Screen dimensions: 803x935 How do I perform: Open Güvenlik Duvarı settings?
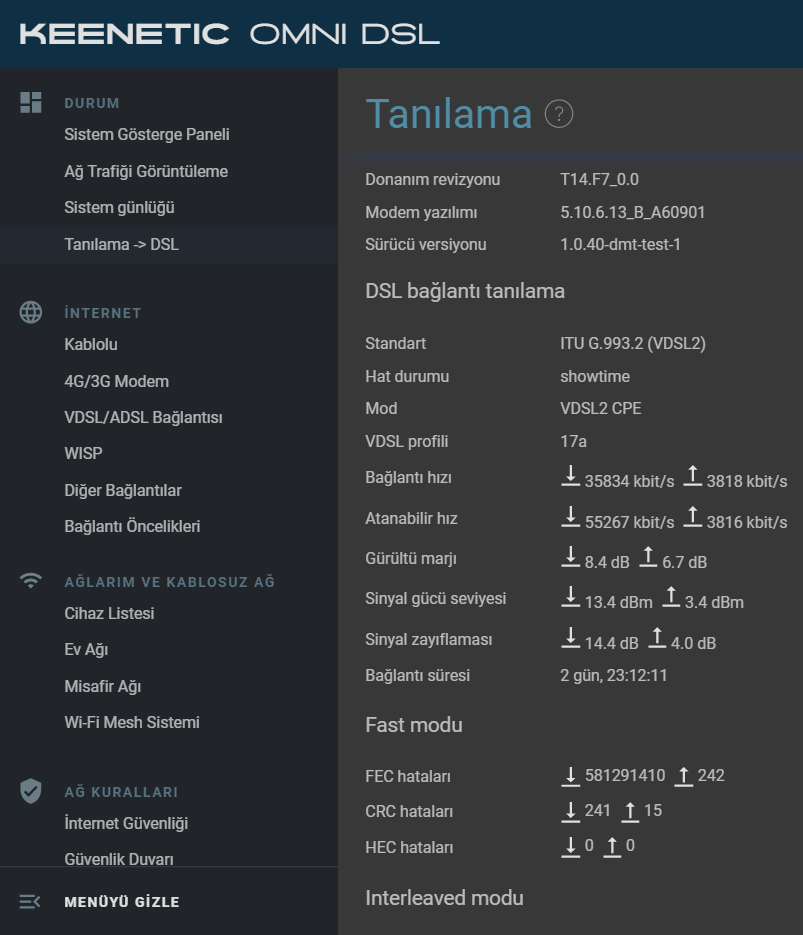(119, 859)
